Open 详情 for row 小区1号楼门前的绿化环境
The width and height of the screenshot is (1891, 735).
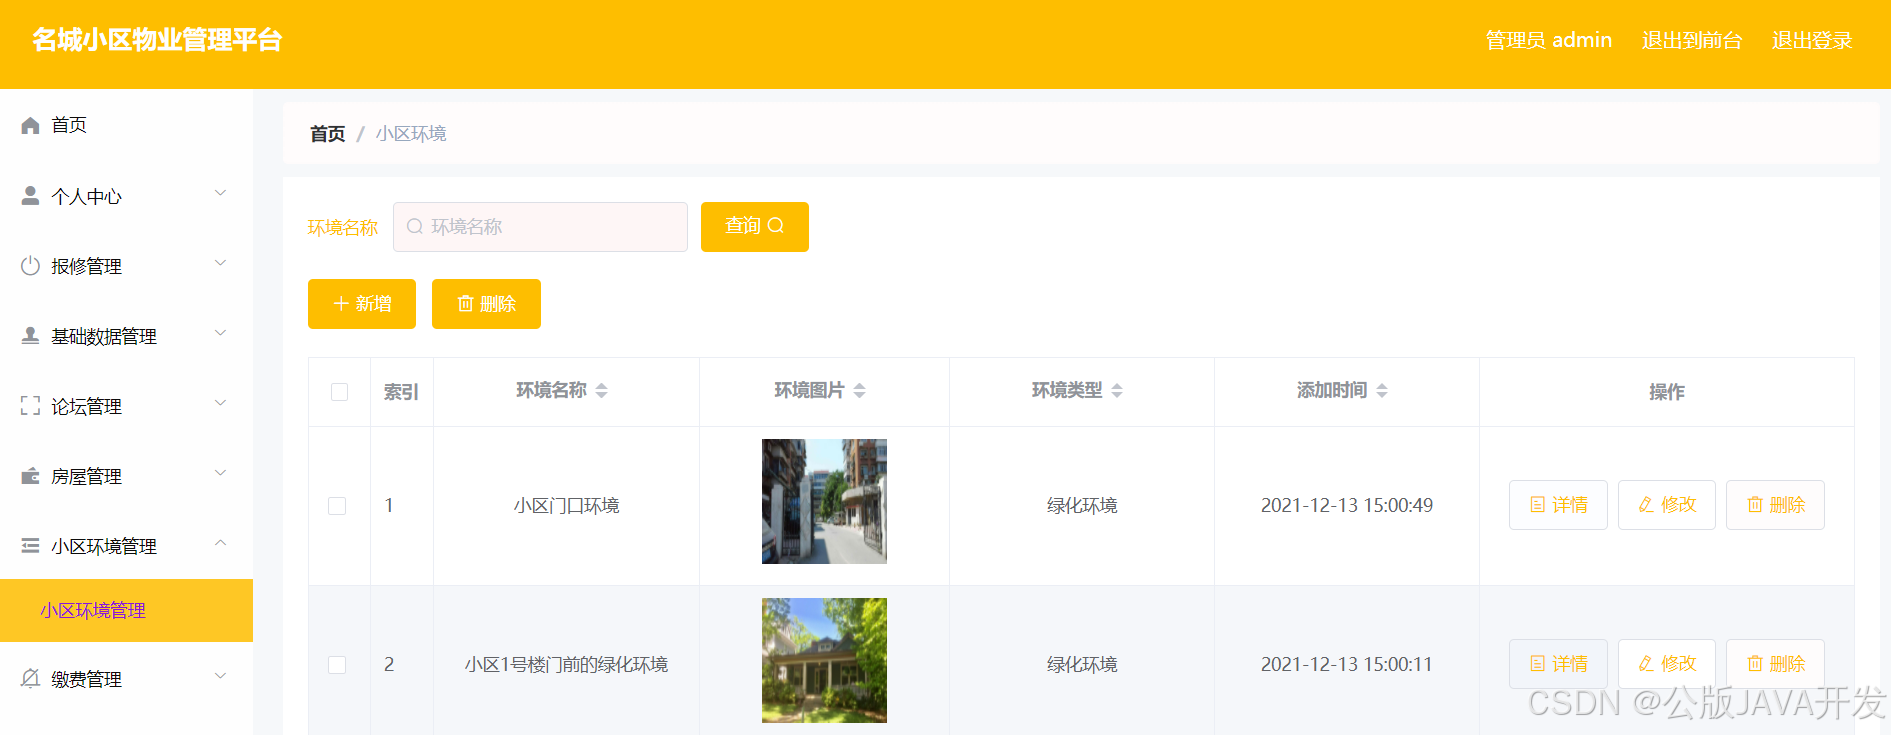coord(1558,664)
